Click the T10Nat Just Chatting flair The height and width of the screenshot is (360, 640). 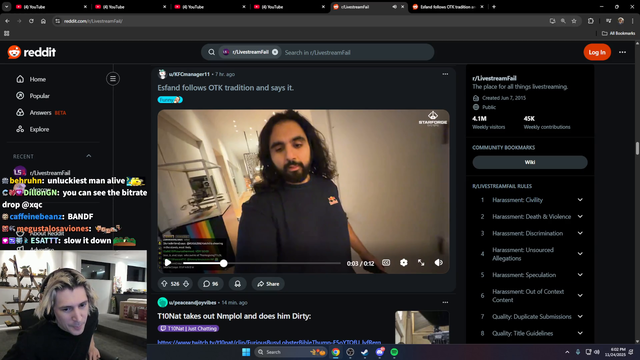(x=188, y=328)
